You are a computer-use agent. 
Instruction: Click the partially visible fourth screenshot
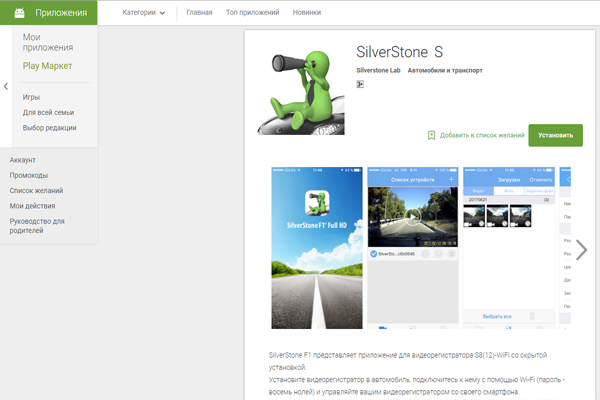click(x=565, y=248)
